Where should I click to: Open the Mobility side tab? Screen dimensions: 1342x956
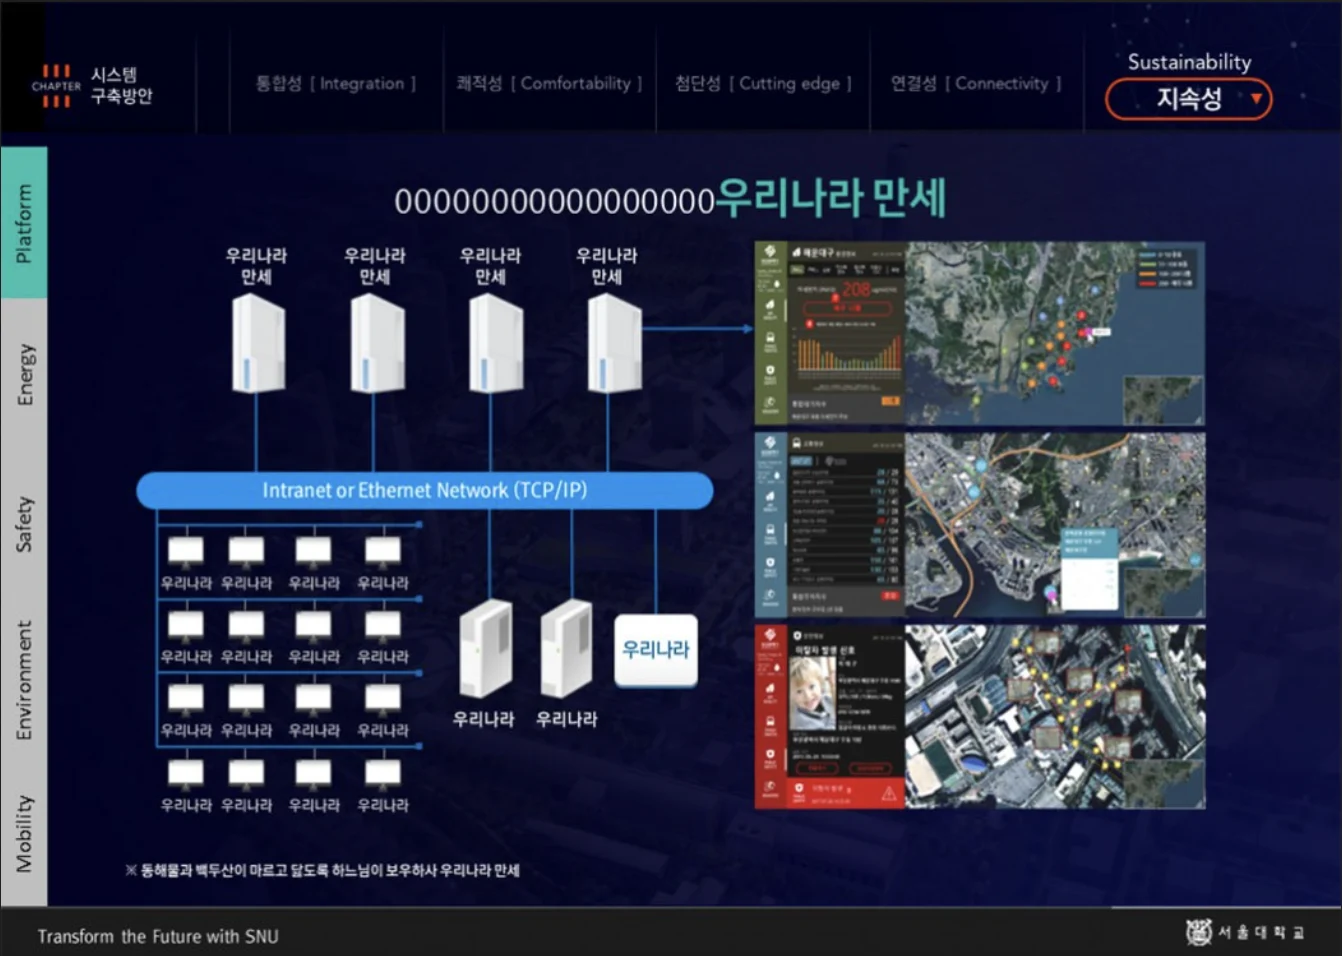tap(24, 833)
